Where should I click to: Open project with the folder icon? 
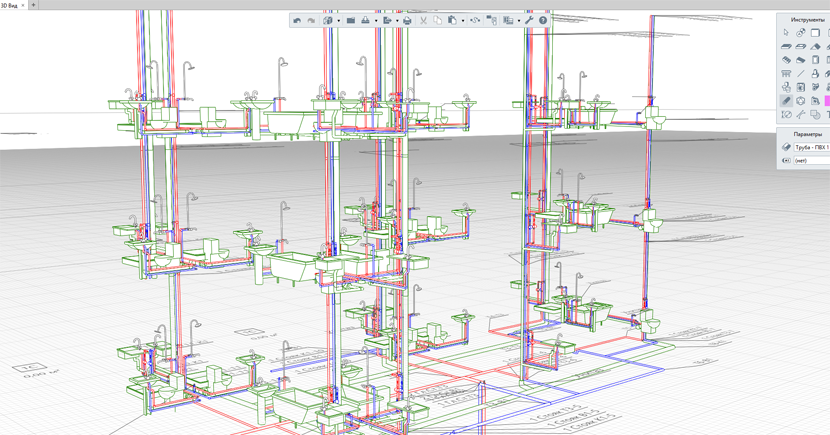[x=351, y=21]
